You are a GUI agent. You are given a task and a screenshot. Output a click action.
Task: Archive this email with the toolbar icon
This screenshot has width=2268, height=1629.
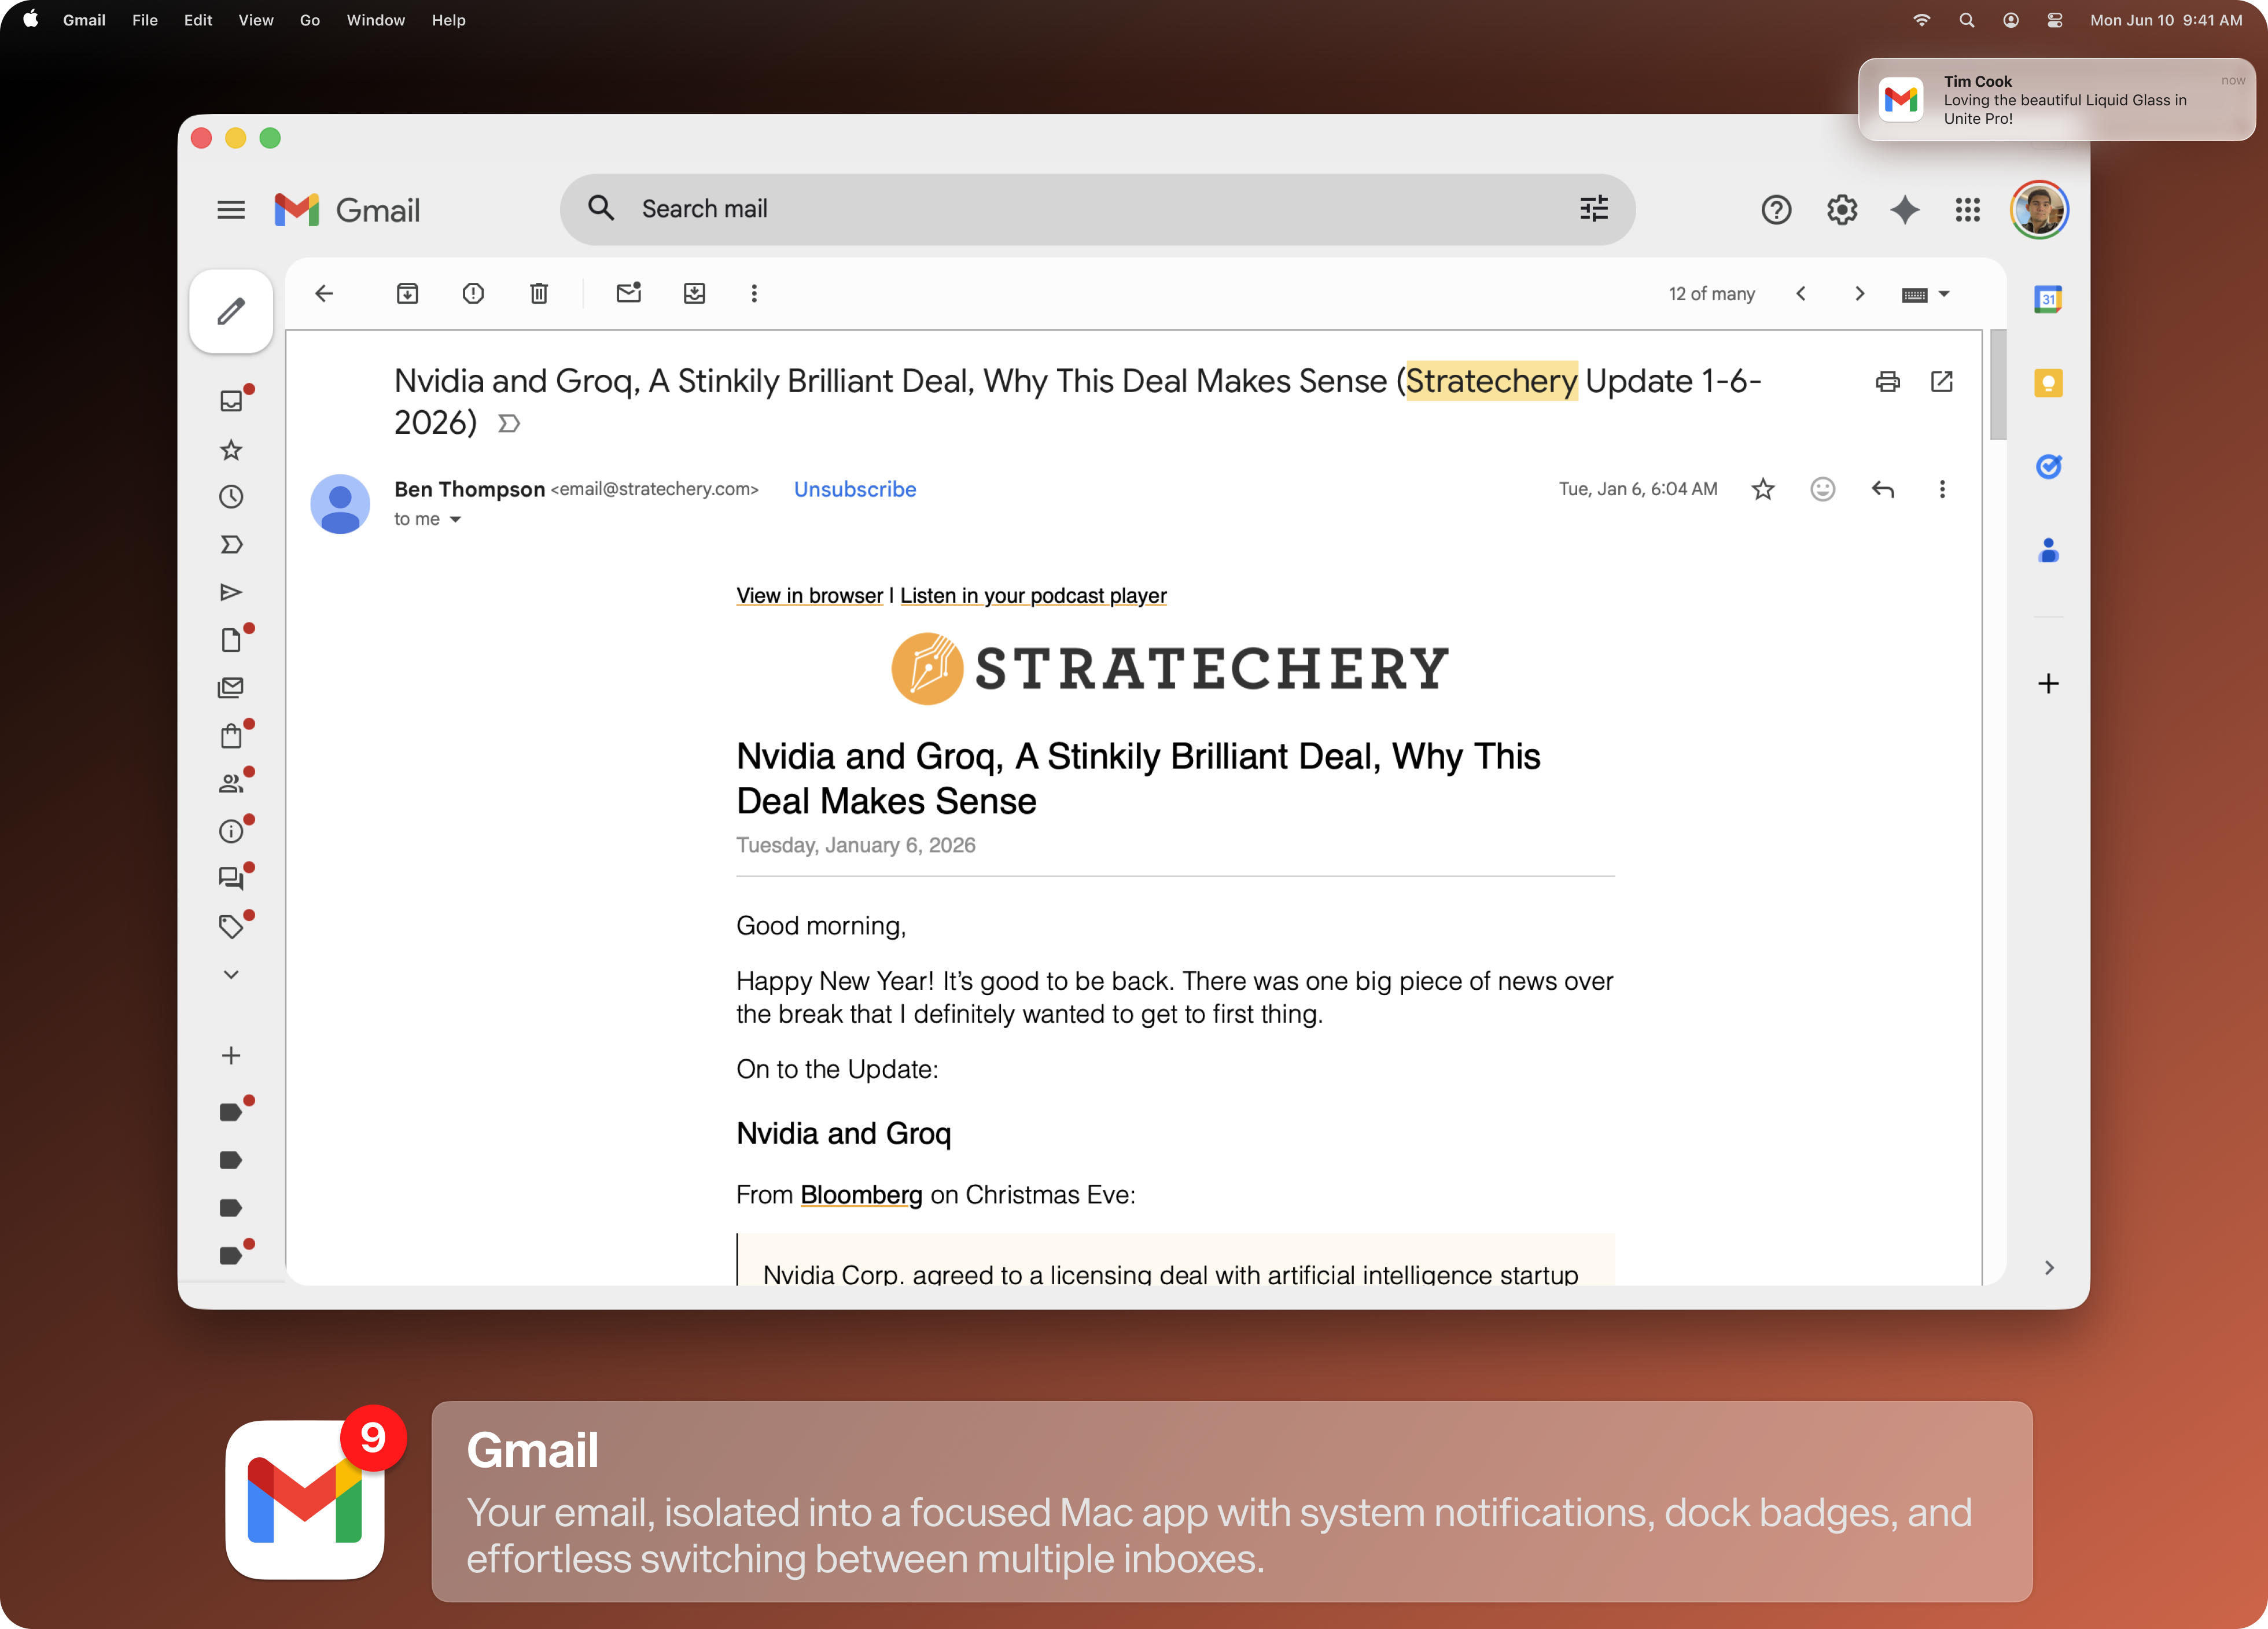(407, 293)
